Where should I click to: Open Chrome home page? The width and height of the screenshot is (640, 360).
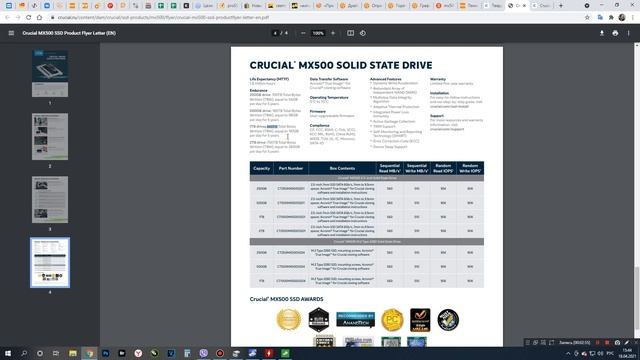[x=39, y=18]
